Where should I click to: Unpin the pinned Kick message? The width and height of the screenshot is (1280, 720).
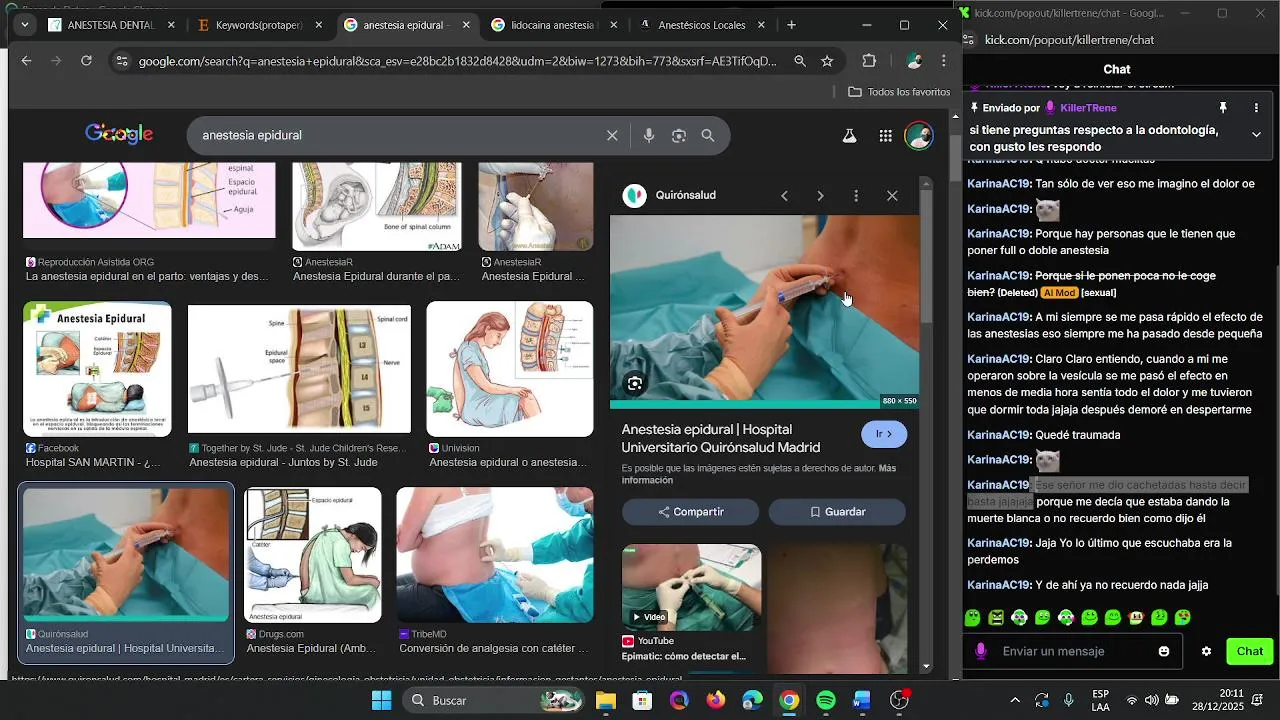pos(1222,108)
